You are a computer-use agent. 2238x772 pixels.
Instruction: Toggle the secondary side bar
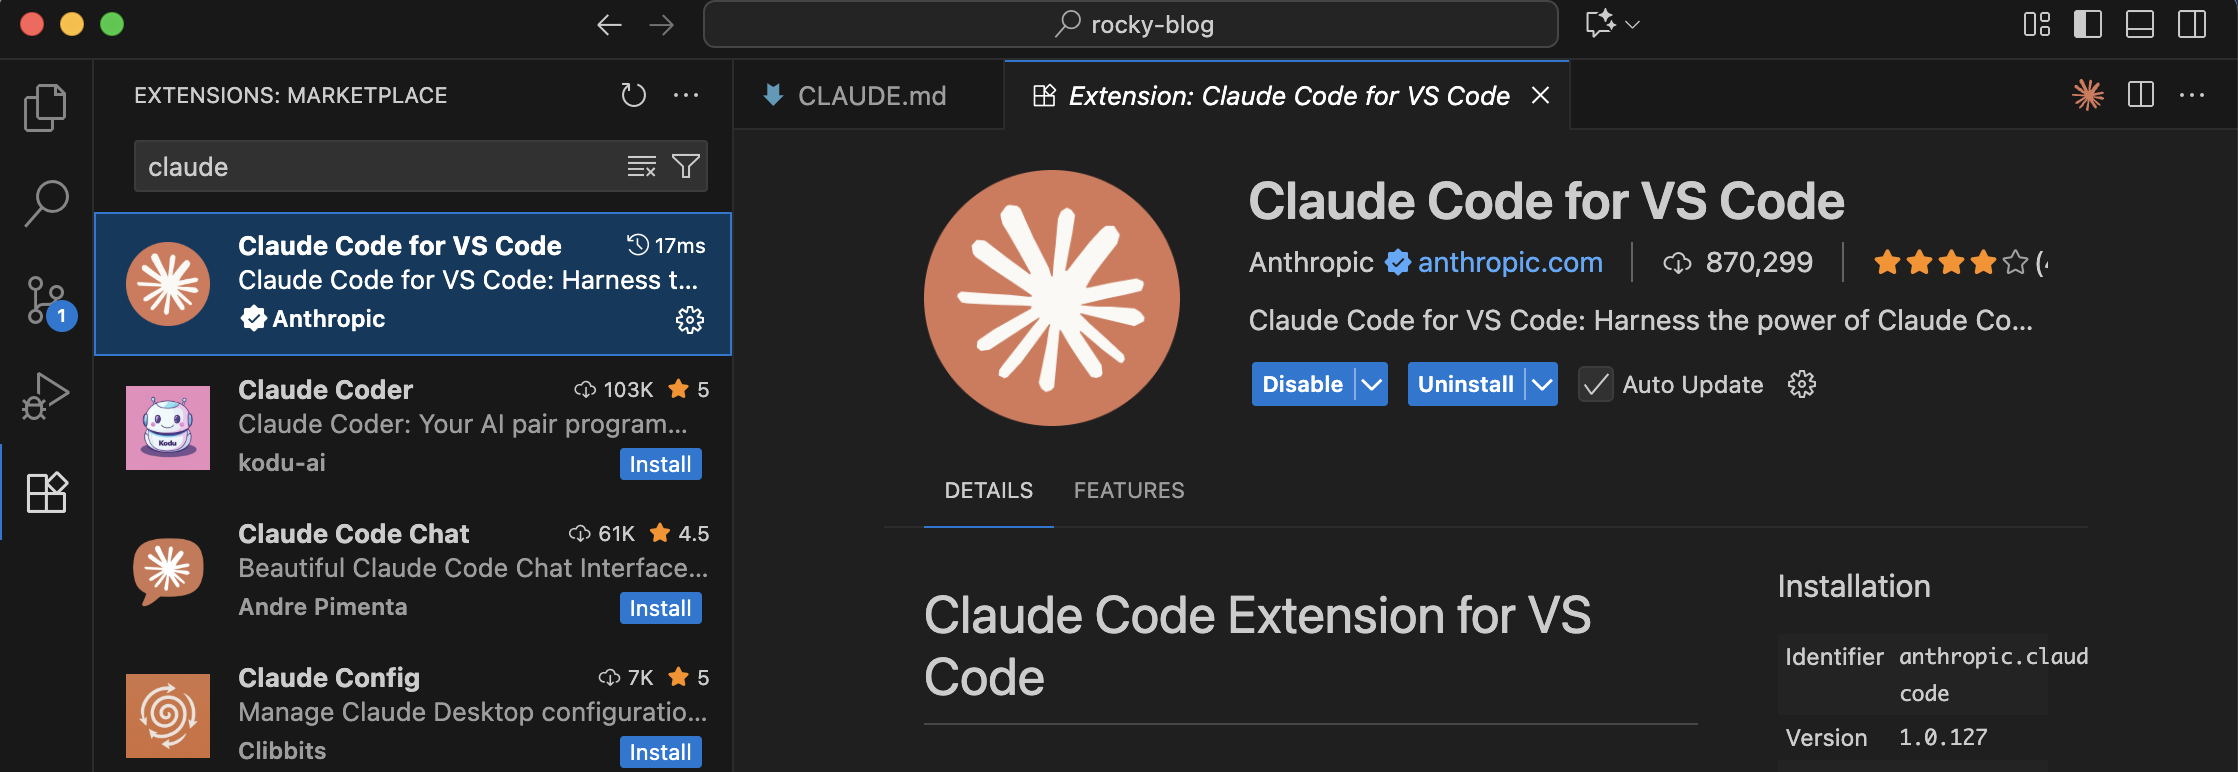coord(2192,24)
